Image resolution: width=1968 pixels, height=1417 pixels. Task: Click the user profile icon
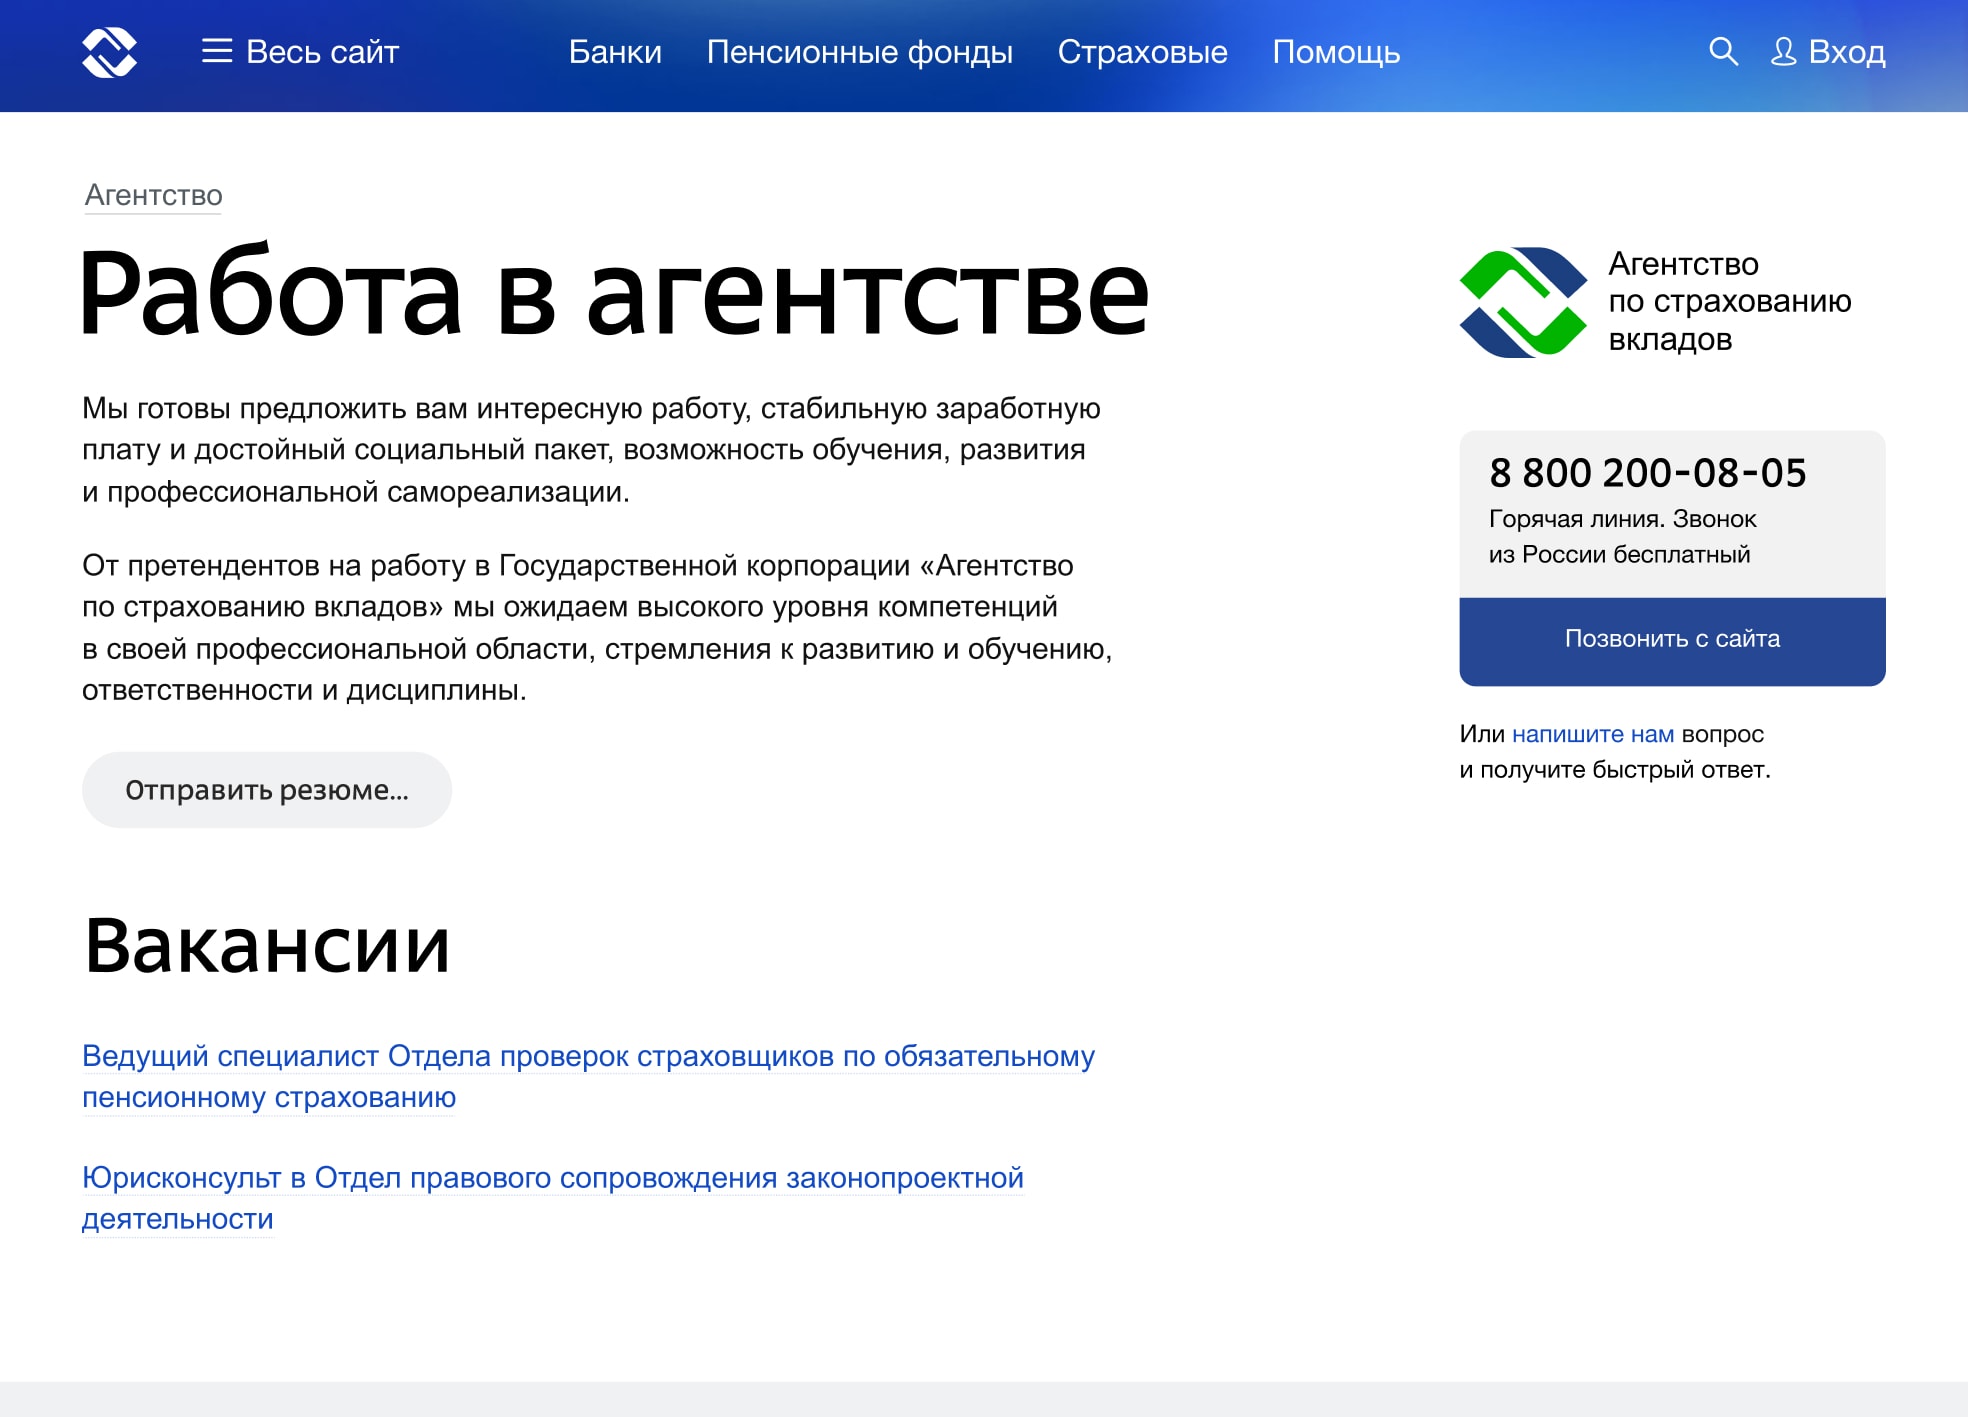1783,51
